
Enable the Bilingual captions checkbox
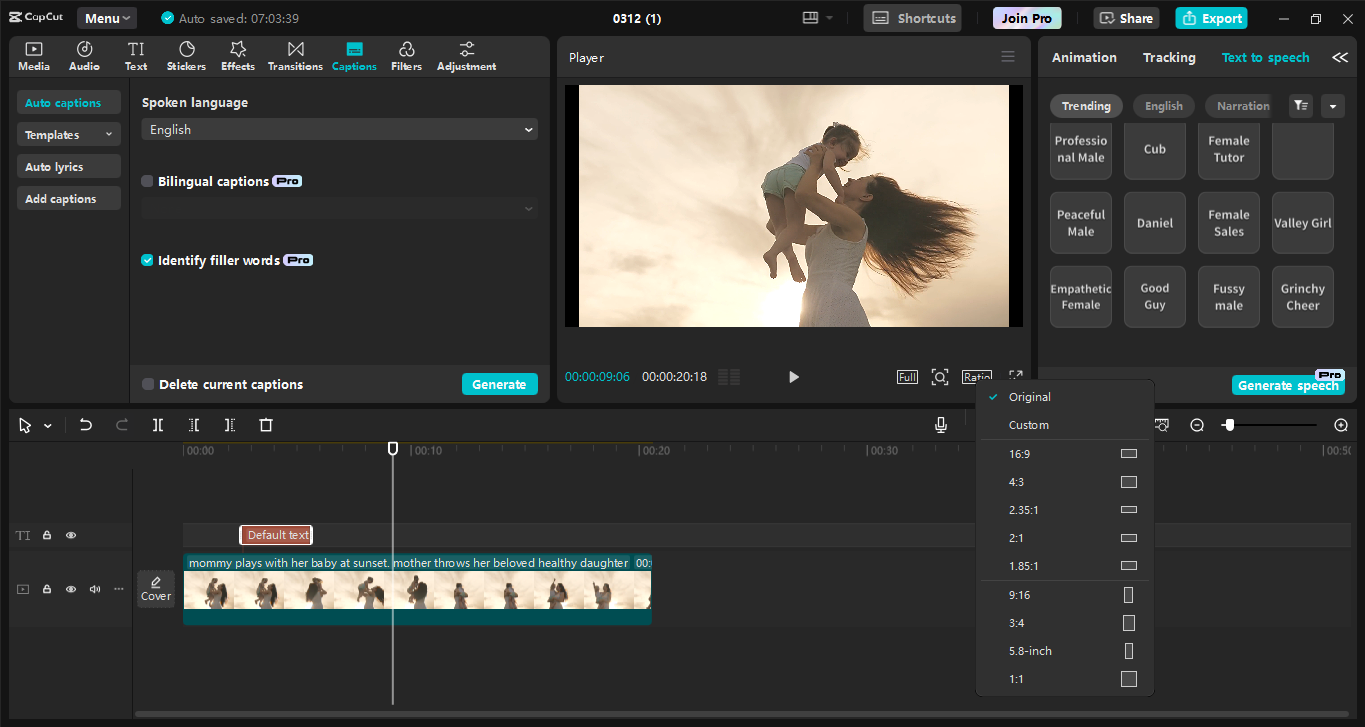click(x=147, y=181)
